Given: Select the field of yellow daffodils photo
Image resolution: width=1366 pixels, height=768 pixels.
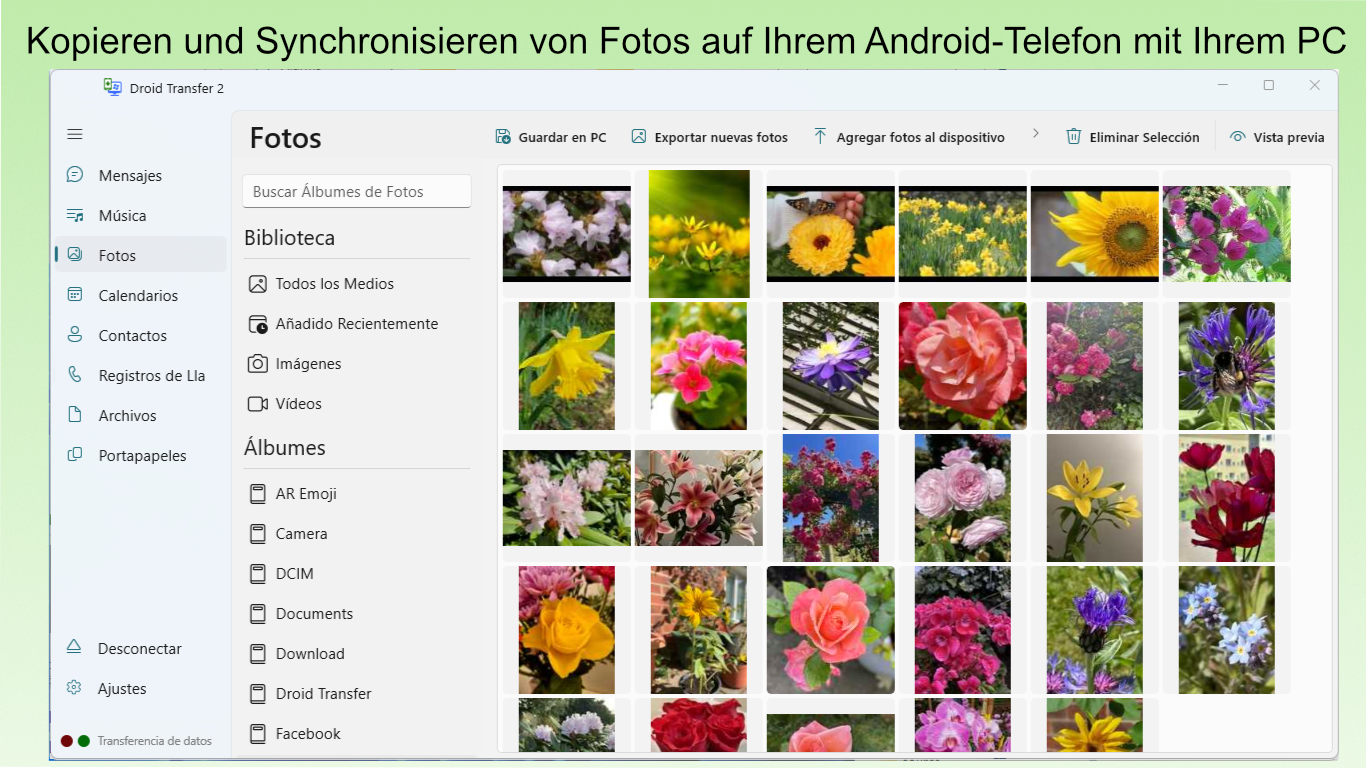Looking at the screenshot, I should pyautogui.click(x=963, y=234).
